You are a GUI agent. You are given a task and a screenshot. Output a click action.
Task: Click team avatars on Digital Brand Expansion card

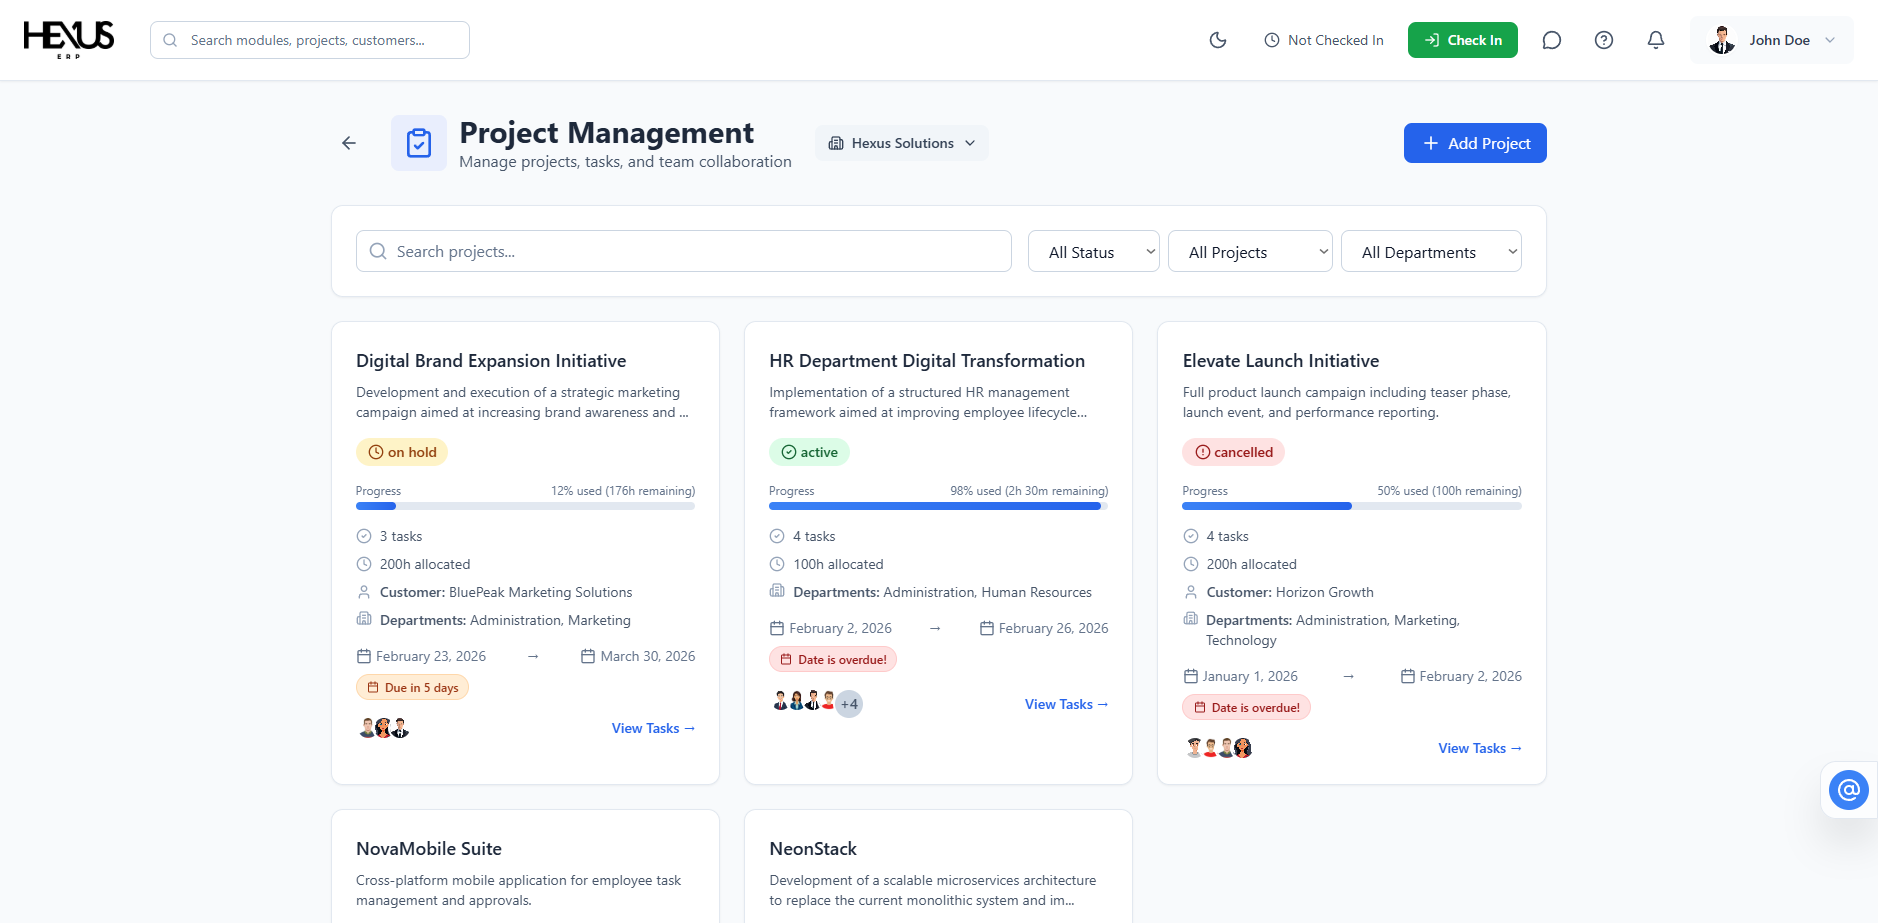384,728
